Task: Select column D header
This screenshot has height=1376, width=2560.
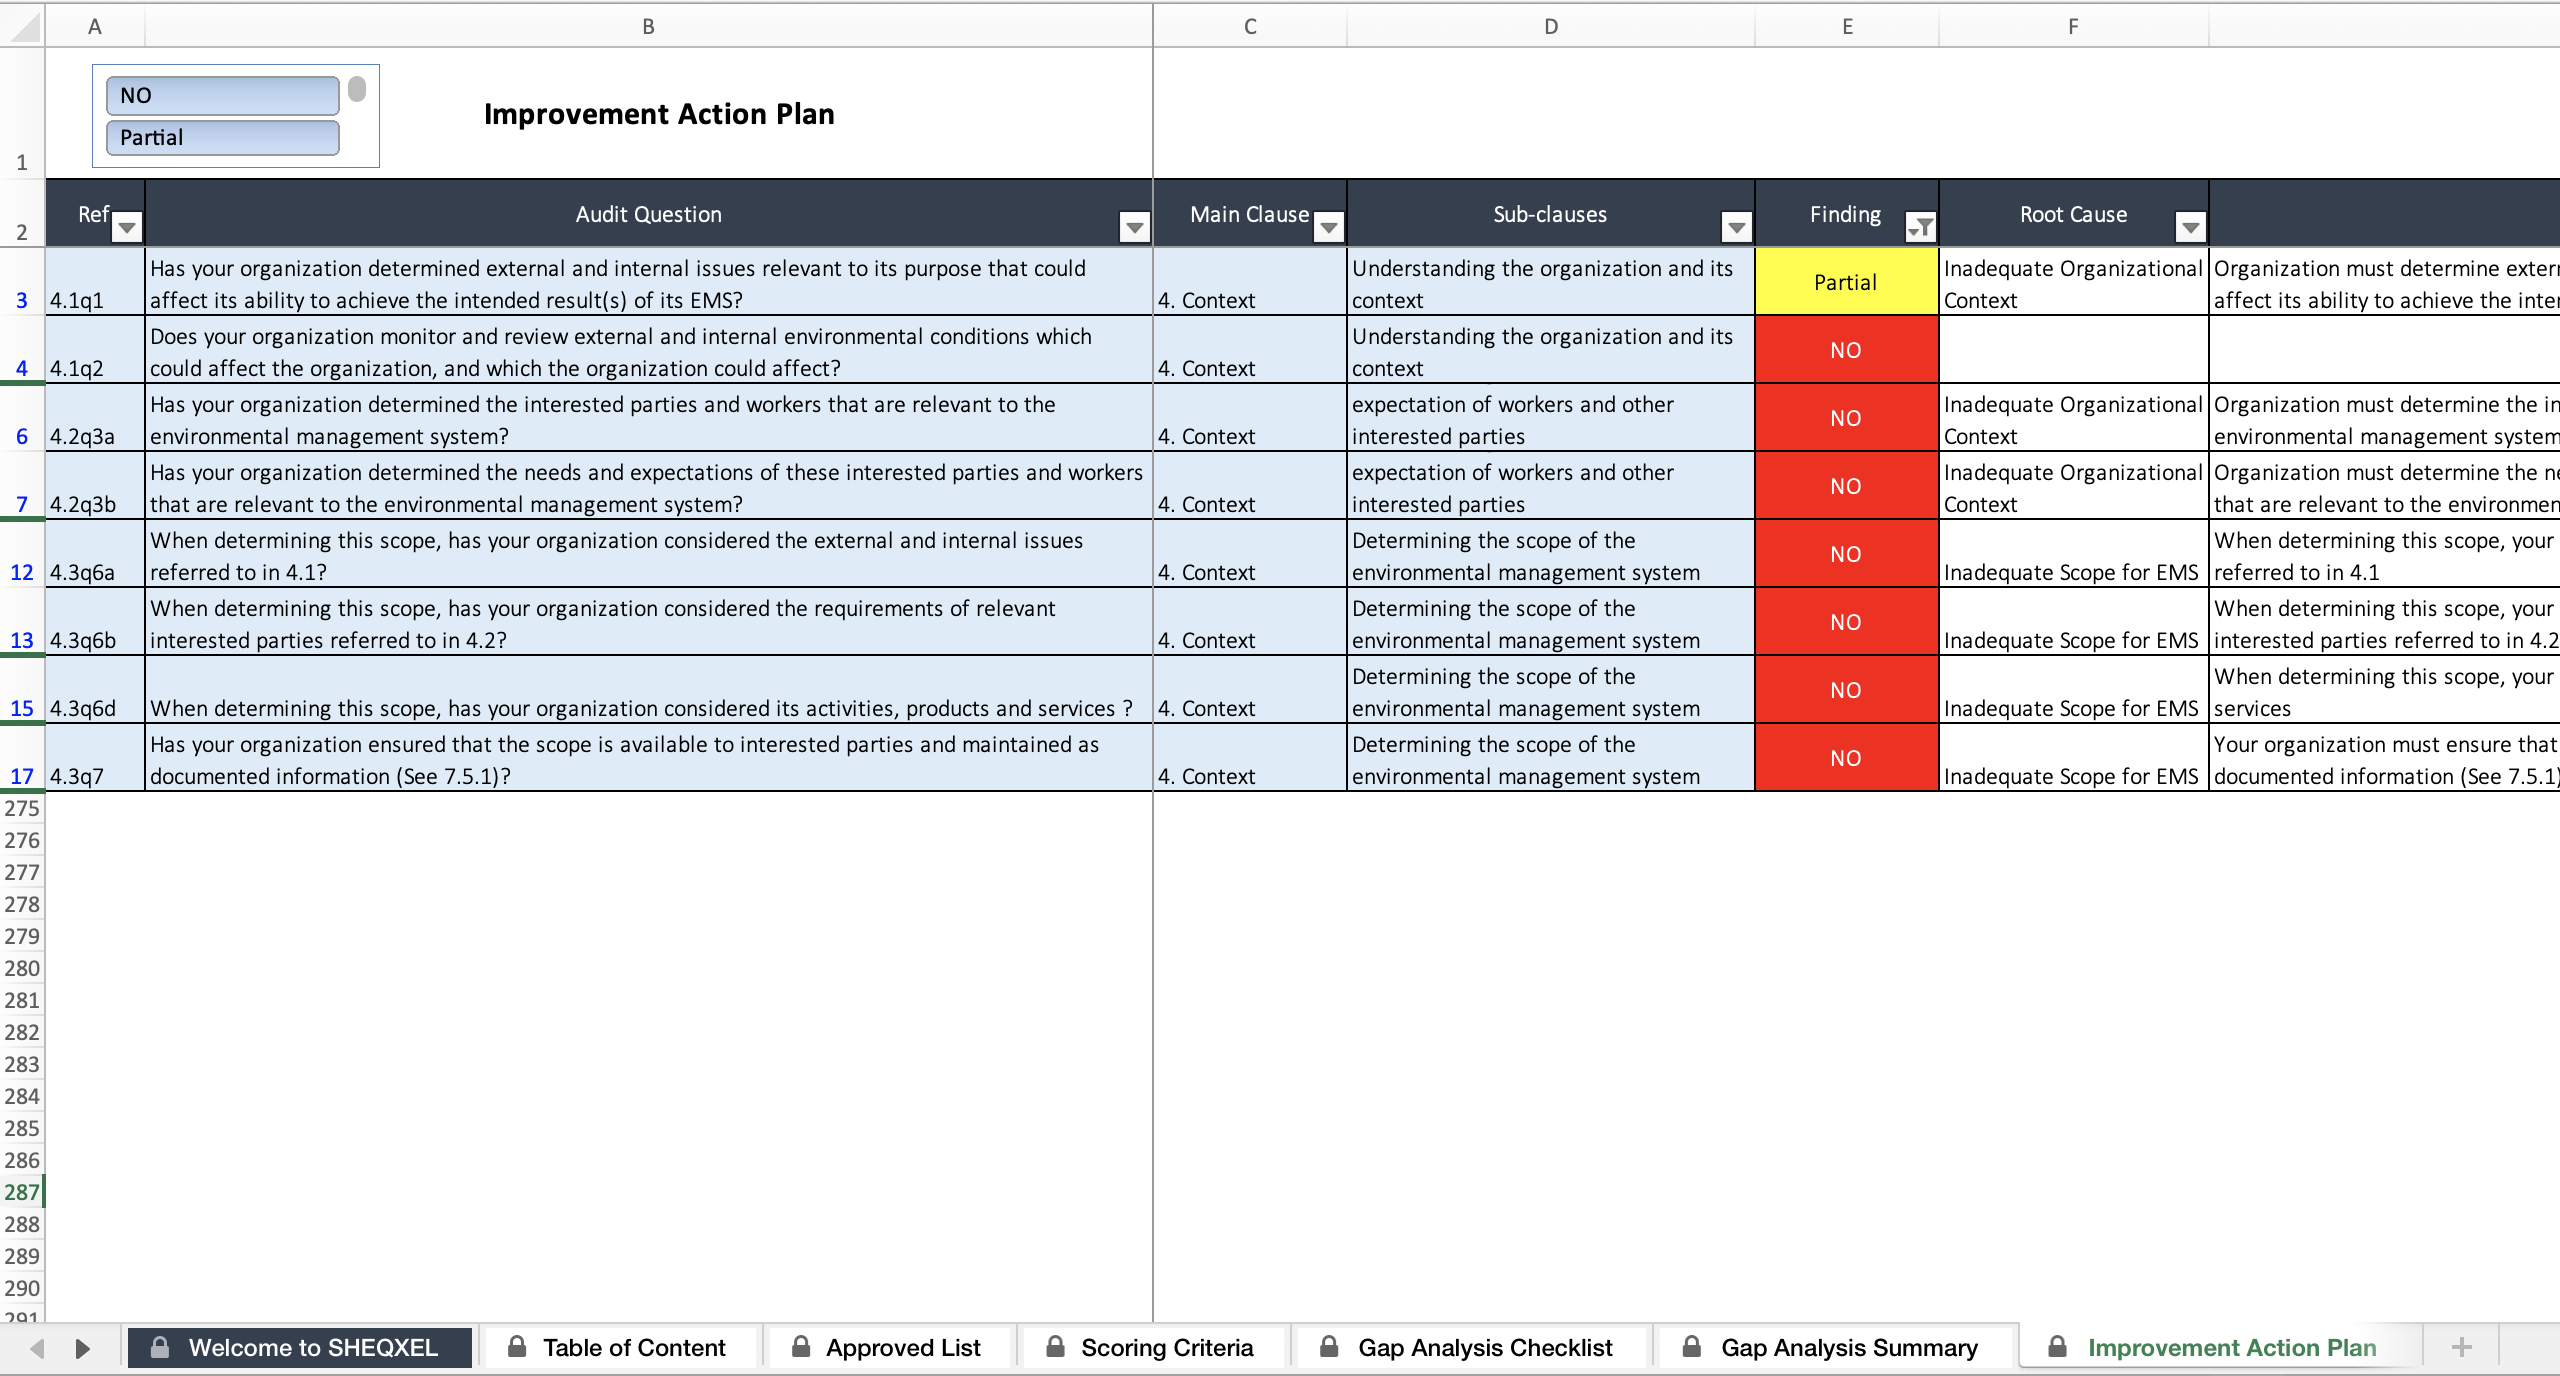Action: click(x=1551, y=26)
